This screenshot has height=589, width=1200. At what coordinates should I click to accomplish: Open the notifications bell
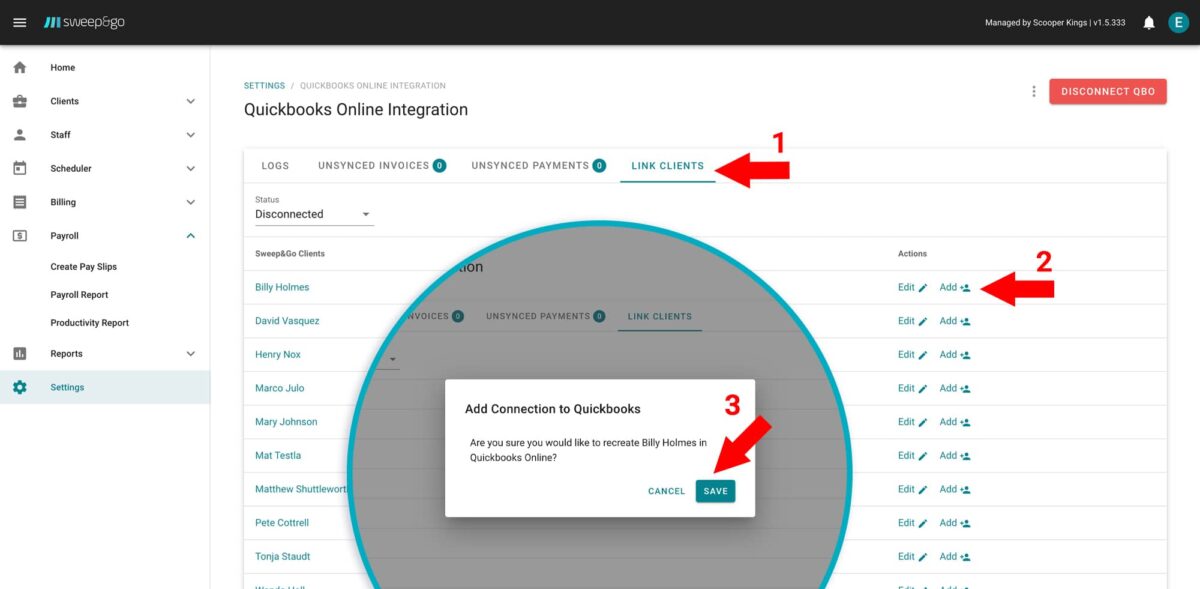point(1148,22)
